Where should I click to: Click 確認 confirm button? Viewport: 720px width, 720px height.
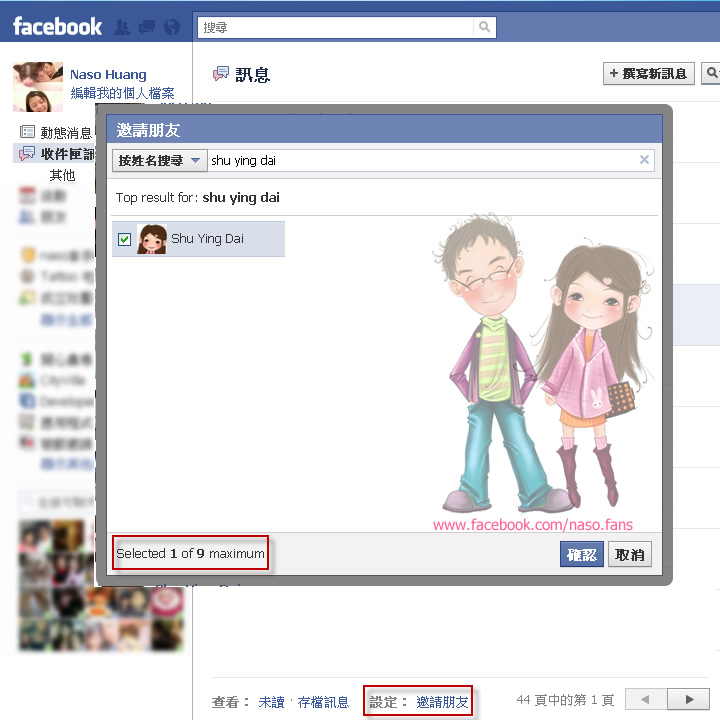tap(581, 555)
